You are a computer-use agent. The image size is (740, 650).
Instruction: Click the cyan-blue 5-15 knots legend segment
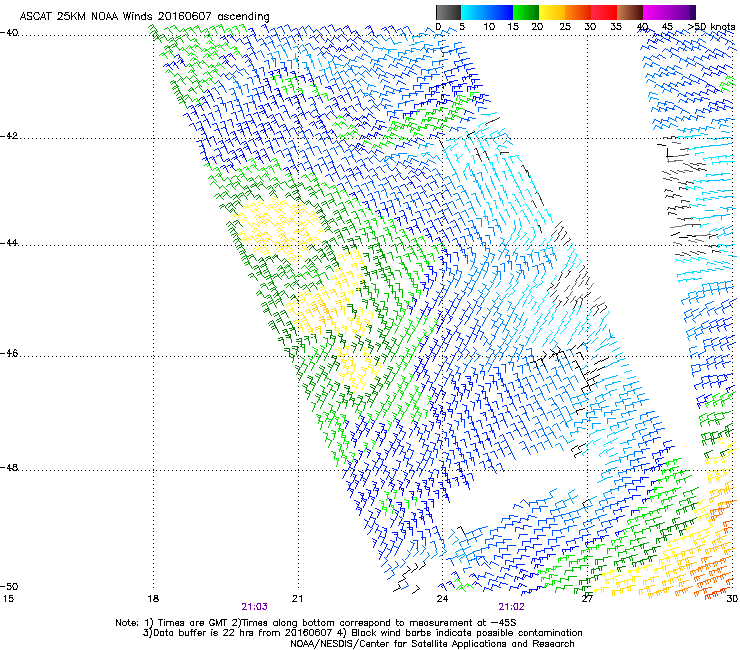point(487,12)
